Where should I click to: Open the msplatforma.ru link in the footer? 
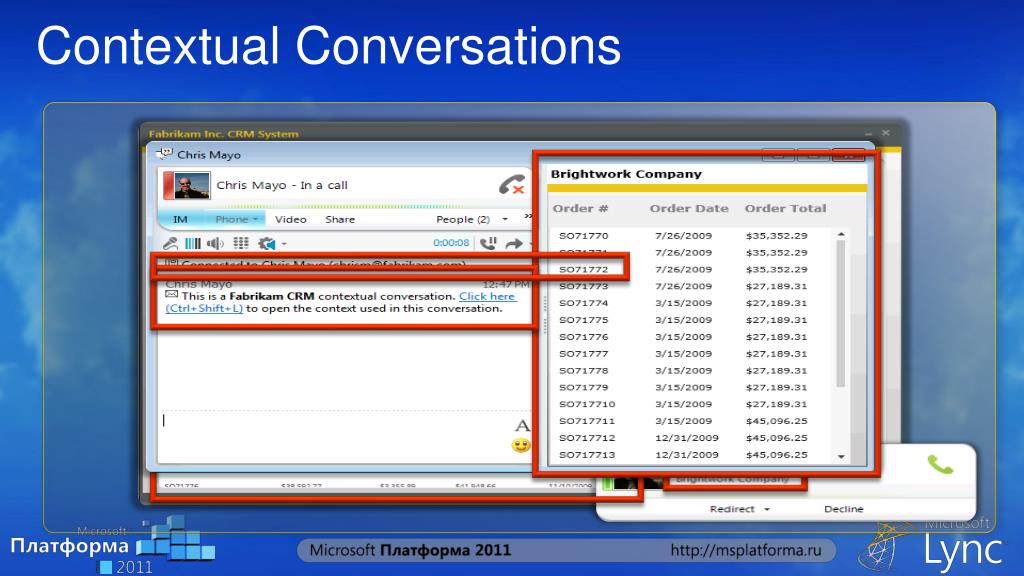(746, 551)
